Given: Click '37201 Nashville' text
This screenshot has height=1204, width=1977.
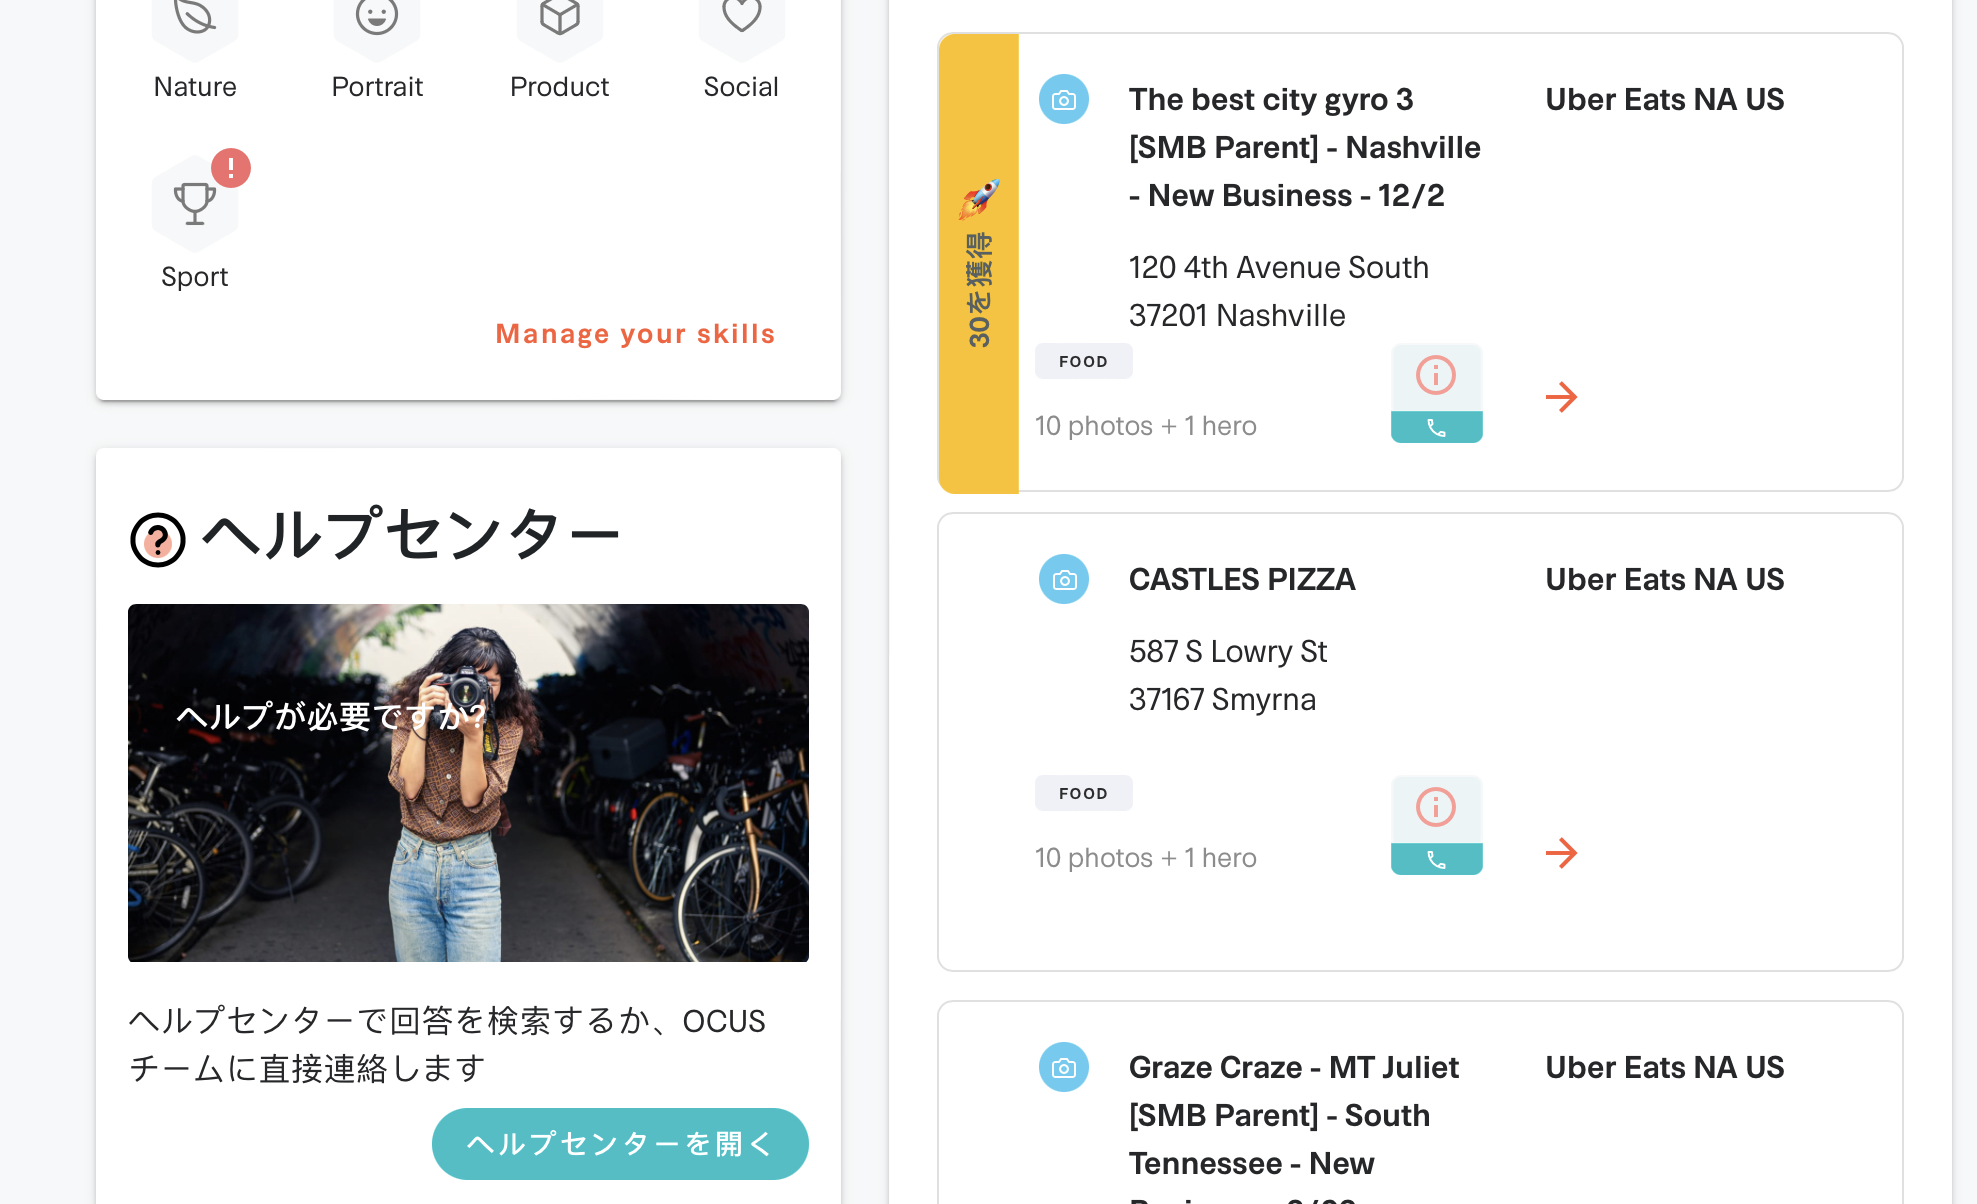Looking at the screenshot, I should 1237,316.
